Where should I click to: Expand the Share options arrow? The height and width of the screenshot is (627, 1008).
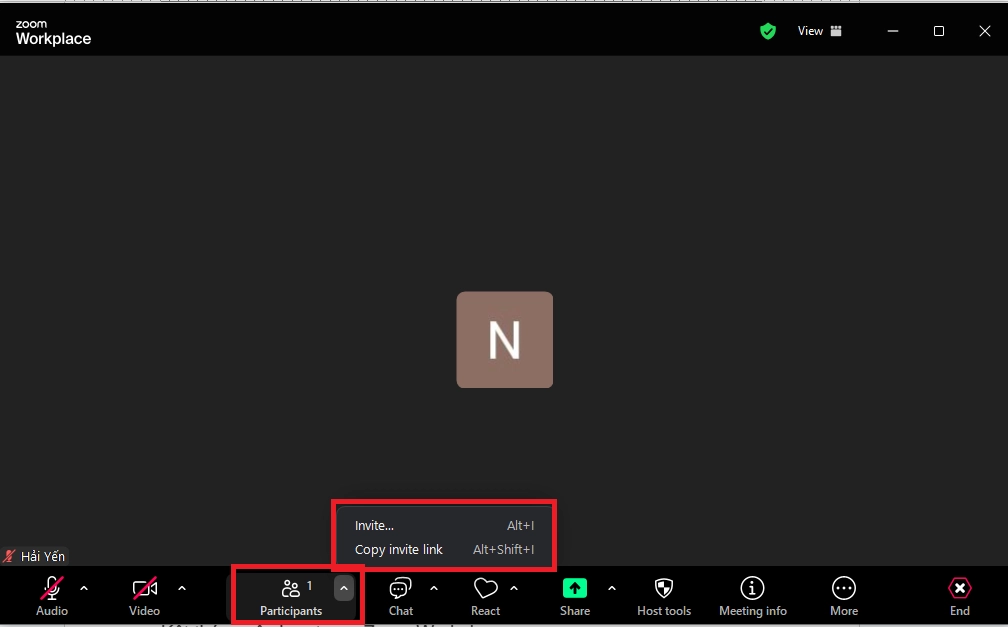tap(612, 588)
